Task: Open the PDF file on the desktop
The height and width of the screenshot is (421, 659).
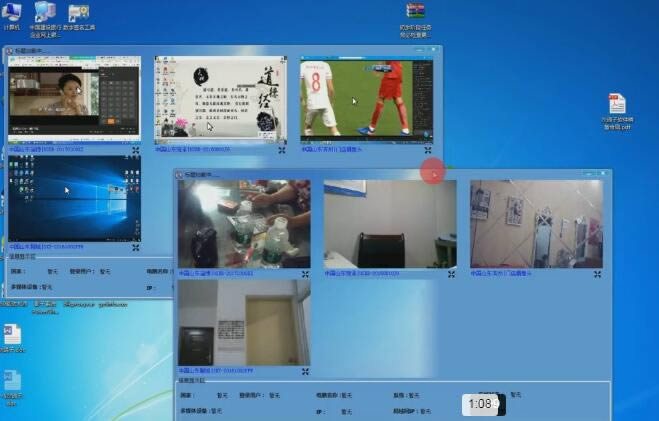Action: click(617, 107)
